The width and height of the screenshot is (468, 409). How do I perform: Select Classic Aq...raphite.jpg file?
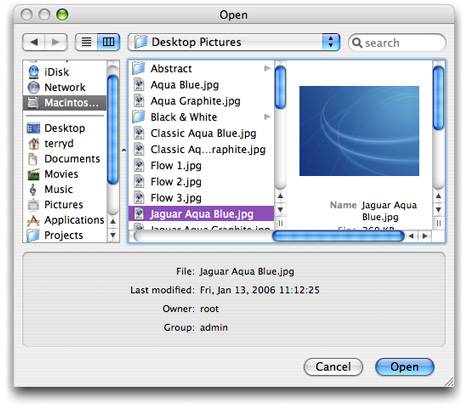(201, 149)
